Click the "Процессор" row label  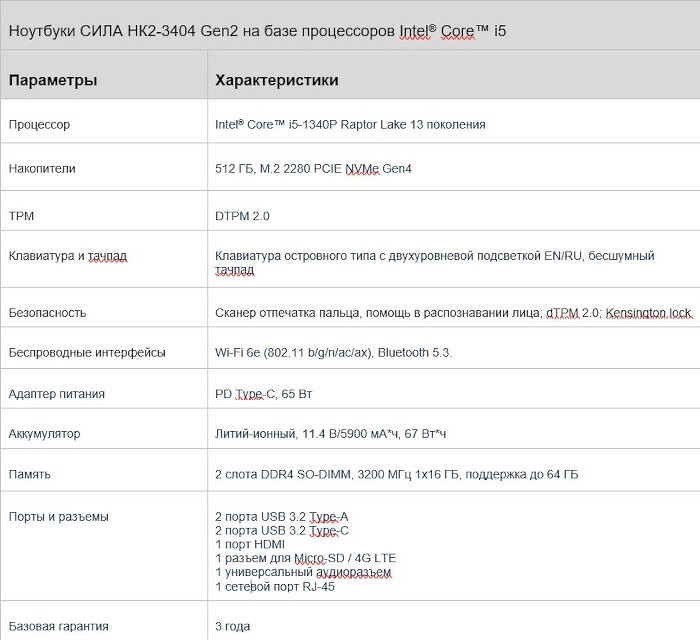pyautogui.click(x=39, y=125)
